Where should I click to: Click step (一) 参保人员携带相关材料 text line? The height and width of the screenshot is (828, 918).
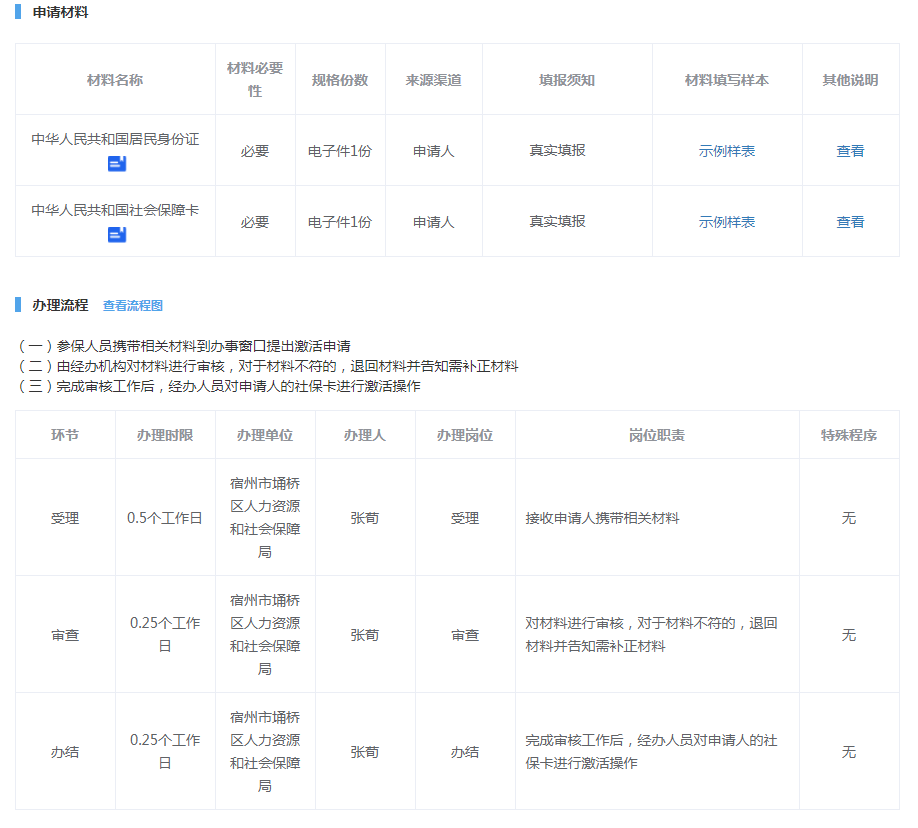point(185,346)
